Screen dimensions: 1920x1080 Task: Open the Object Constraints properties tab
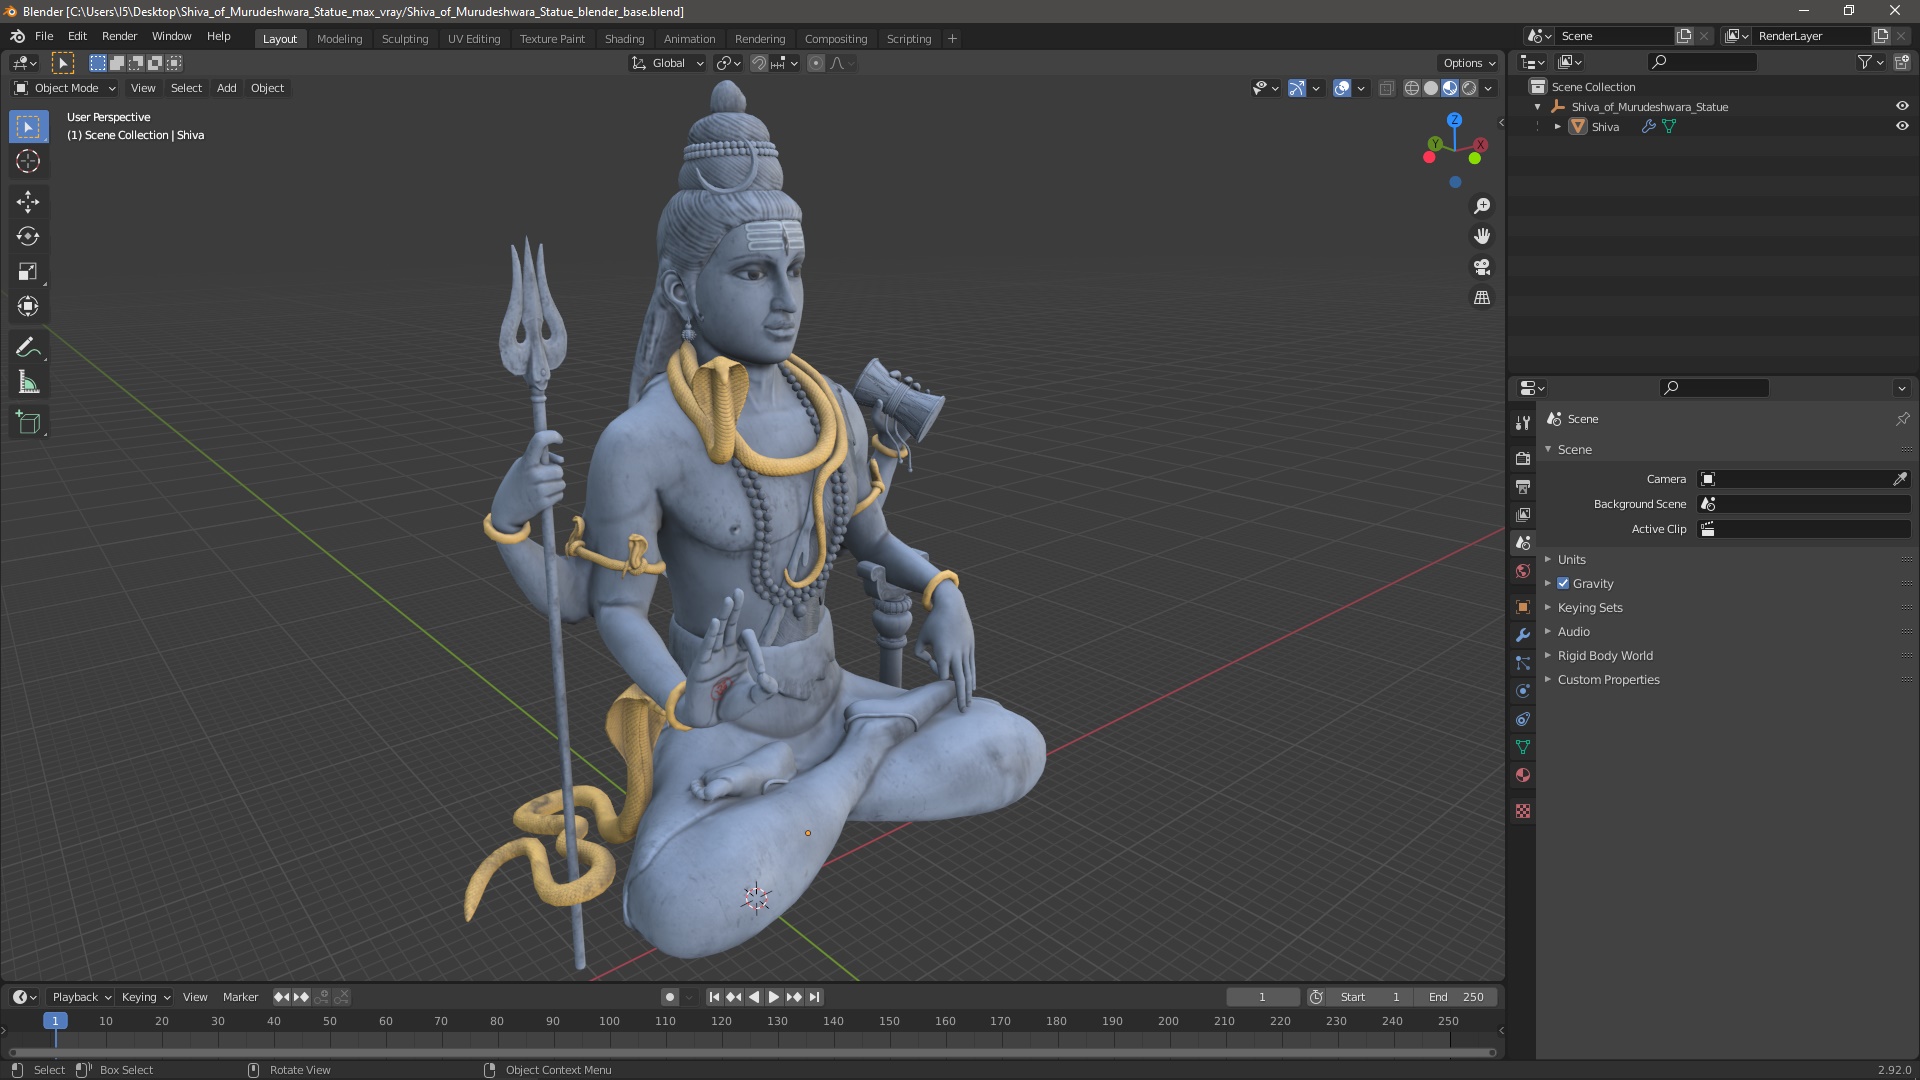pyautogui.click(x=1523, y=719)
